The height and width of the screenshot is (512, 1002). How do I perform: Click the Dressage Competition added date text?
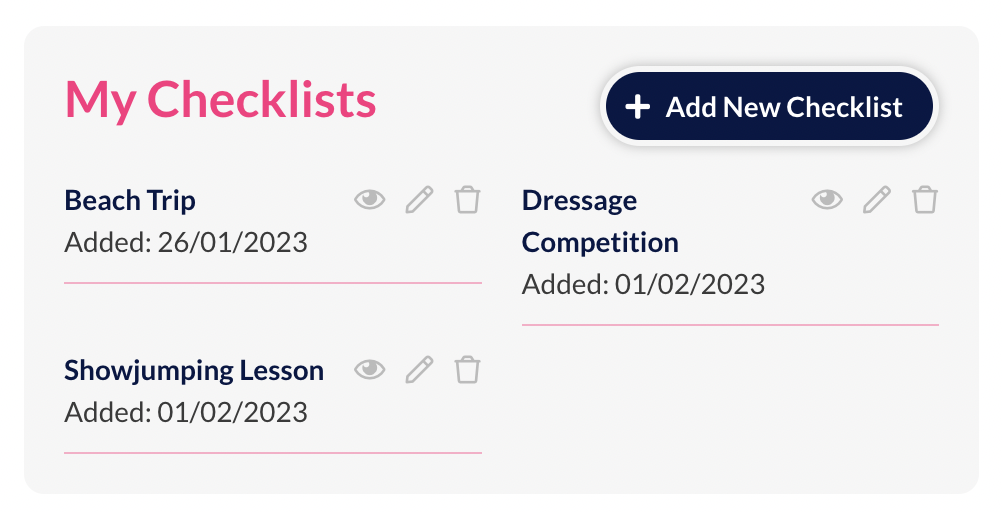point(643,284)
